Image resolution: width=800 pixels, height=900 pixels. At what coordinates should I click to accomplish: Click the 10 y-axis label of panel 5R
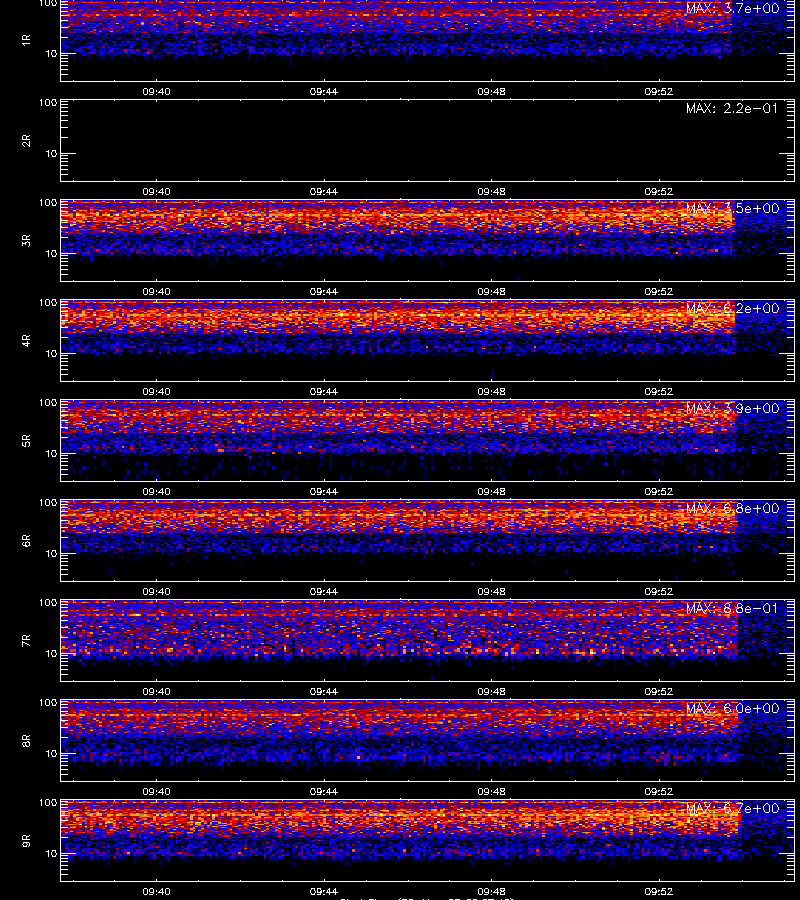pos(51,453)
